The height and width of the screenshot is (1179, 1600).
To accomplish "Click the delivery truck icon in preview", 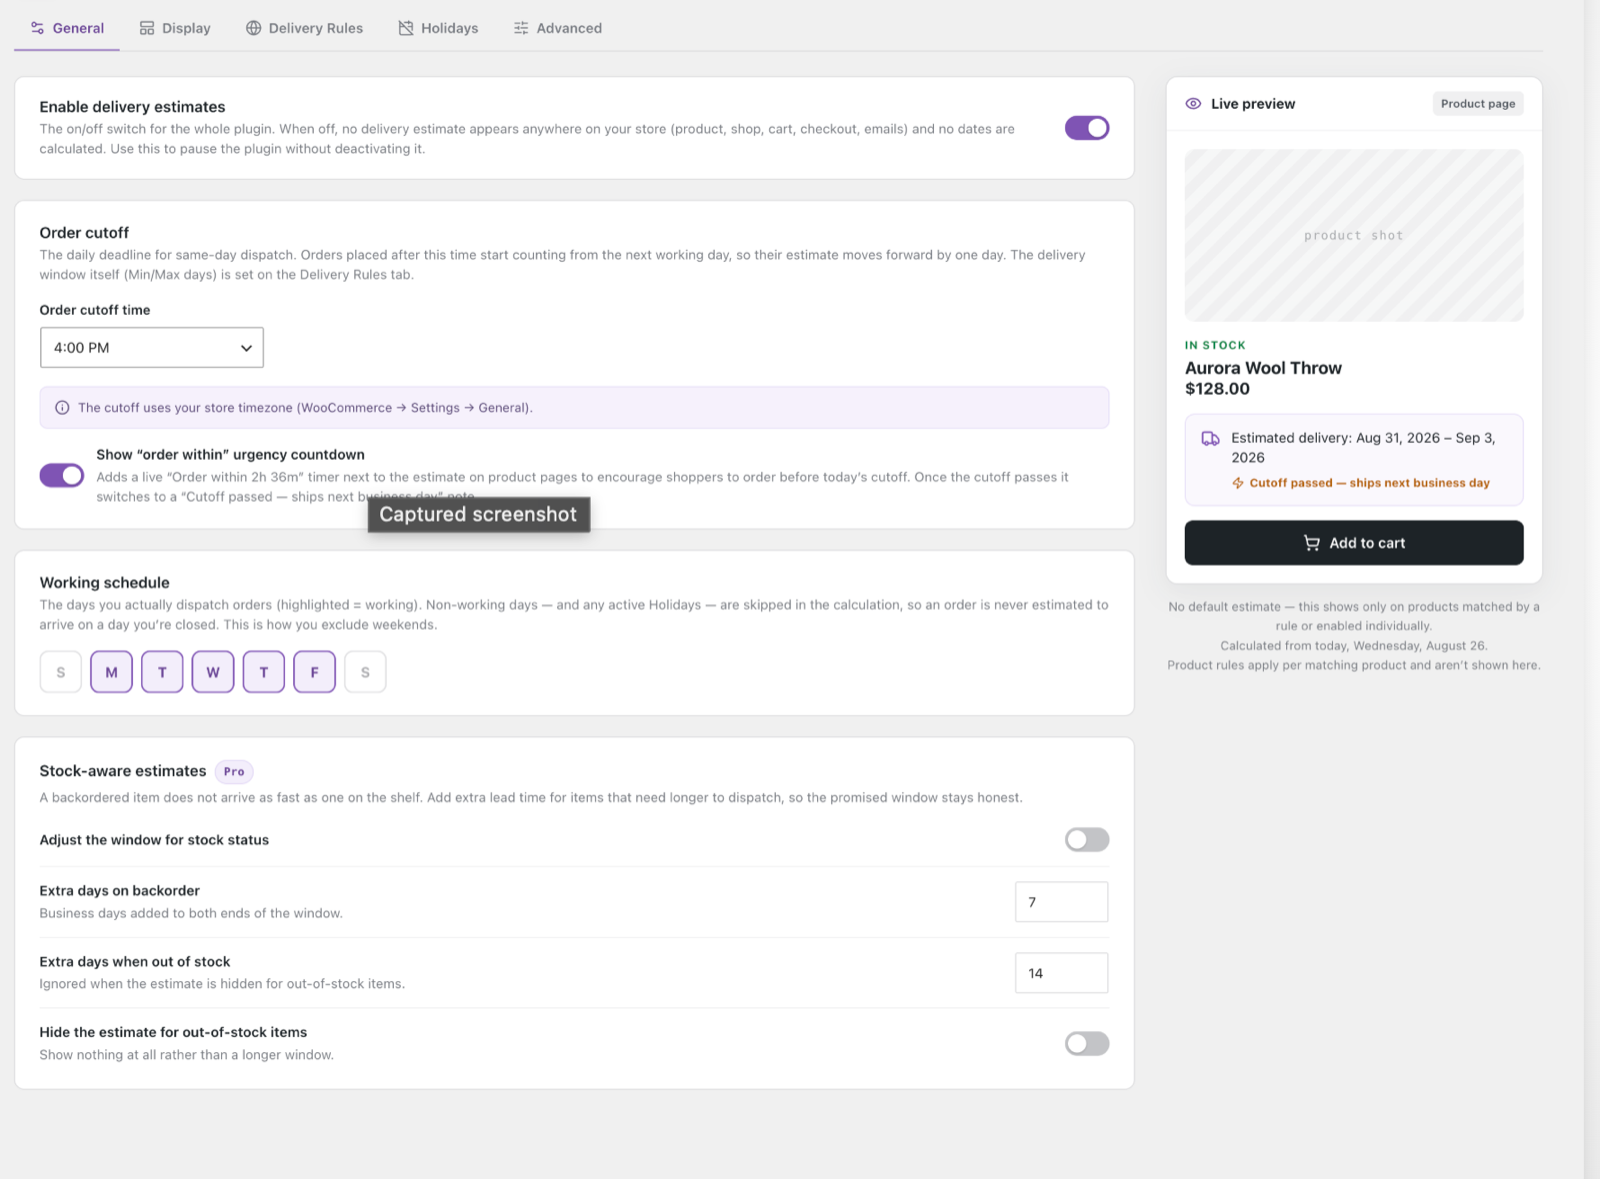I will [1210, 439].
